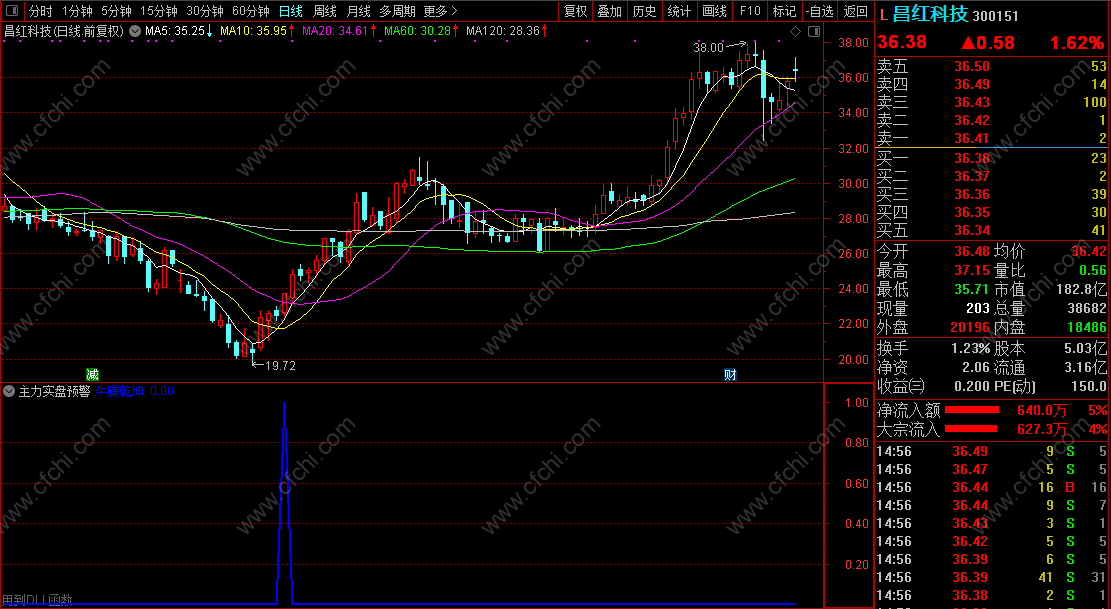Click the stock code 300151
Image resolution: width=1111 pixels, height=609 pixels.
[996, 16]
